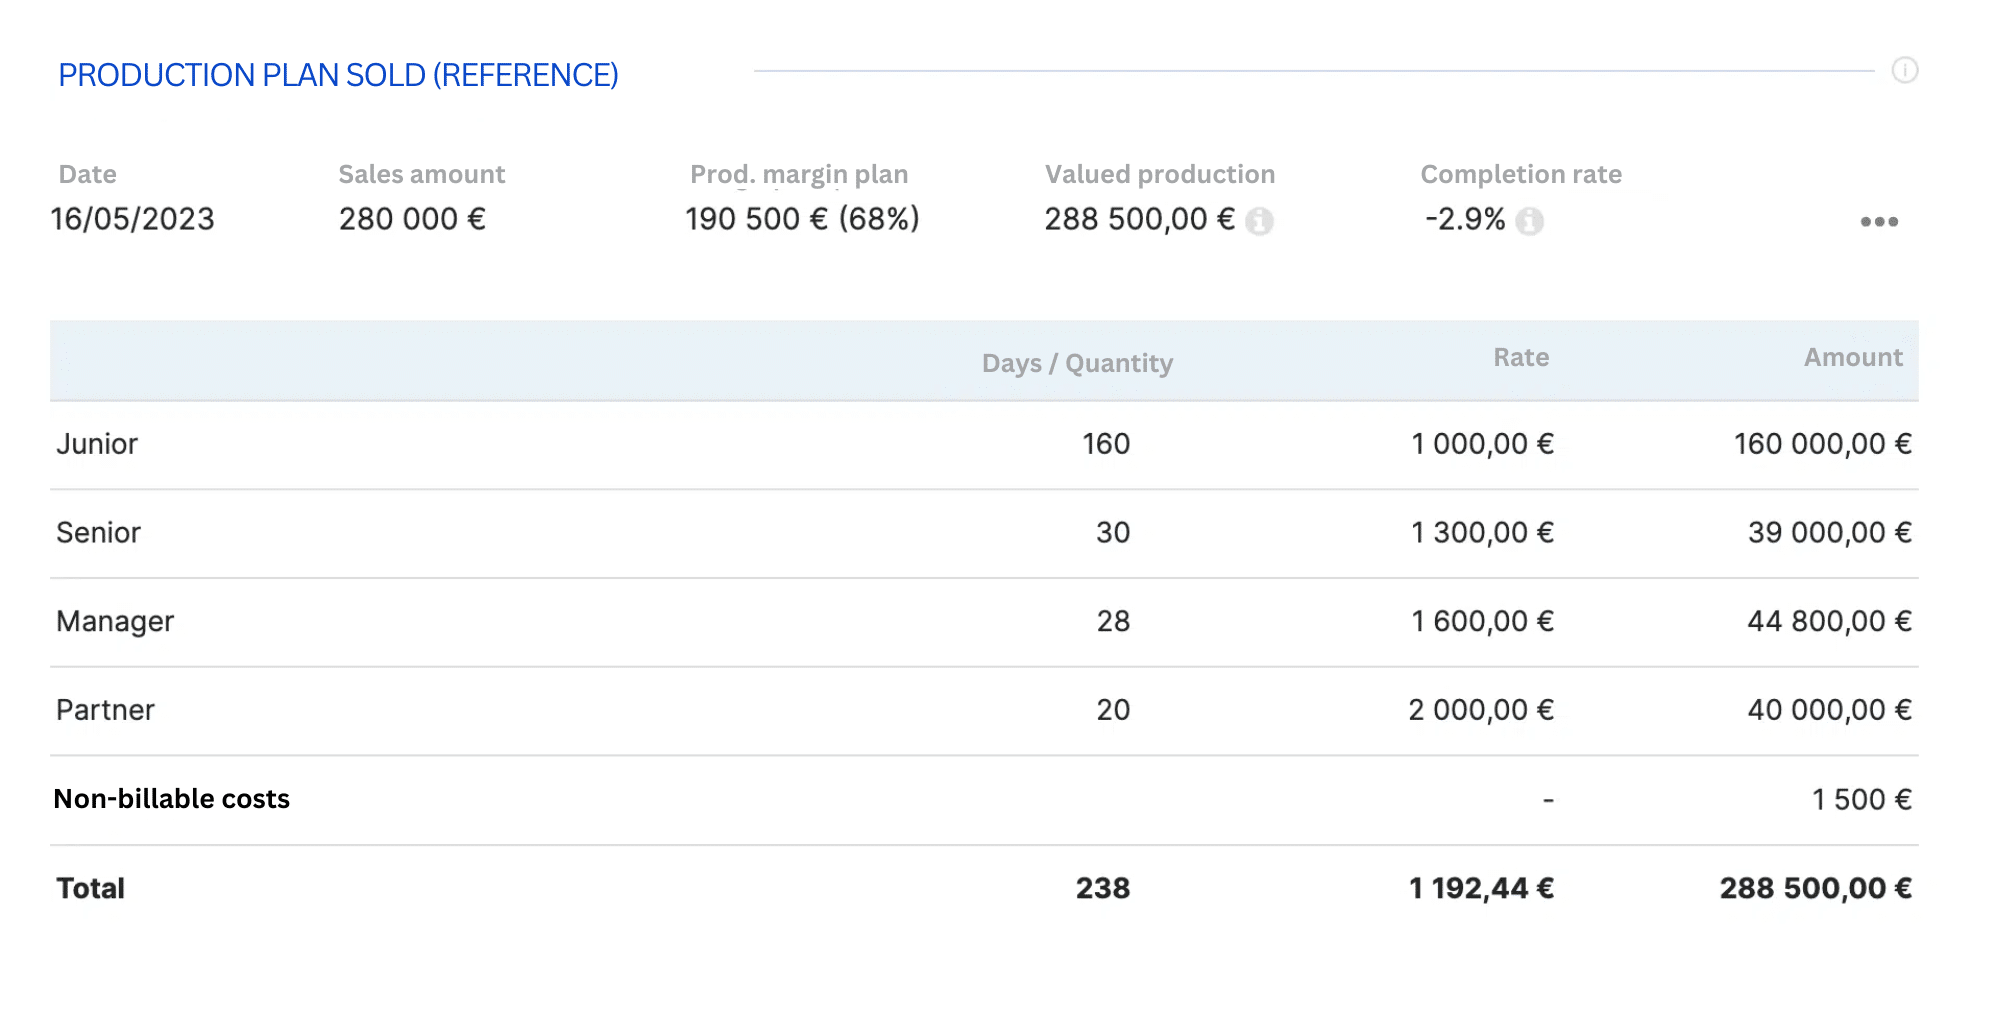
Task: Click the info icon beside Valued production amount
Action: 1259,221
